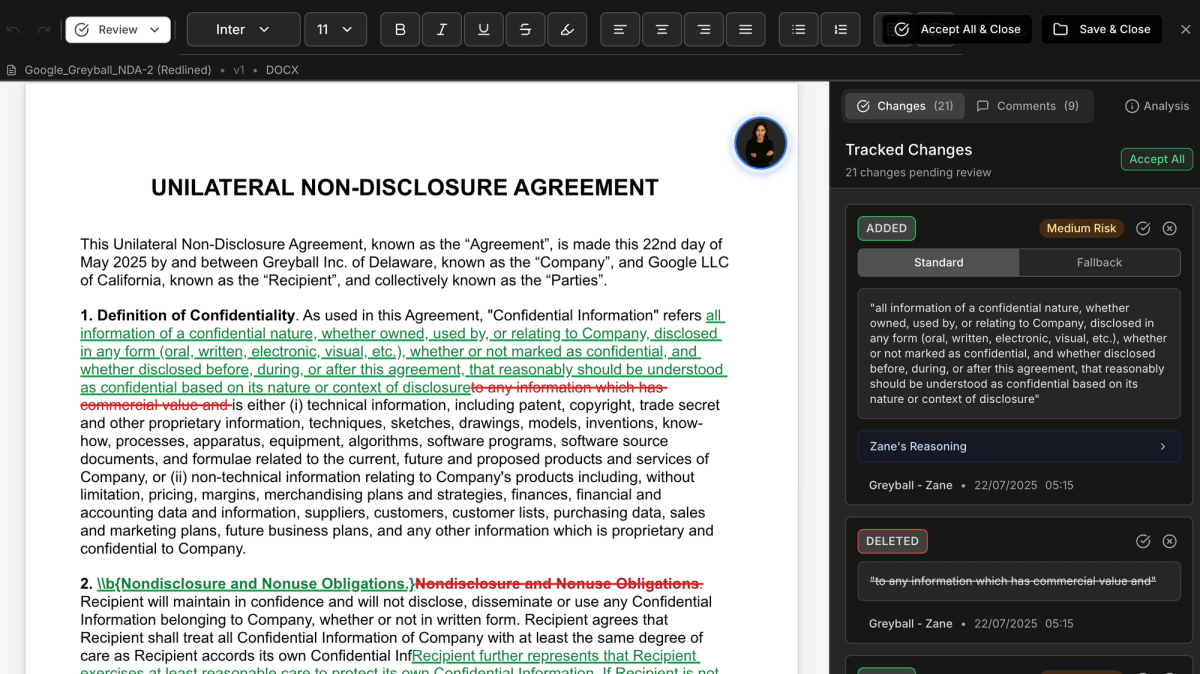
Task: Accept the DELETED change with checkmark icon
Action: (1143, 542)
